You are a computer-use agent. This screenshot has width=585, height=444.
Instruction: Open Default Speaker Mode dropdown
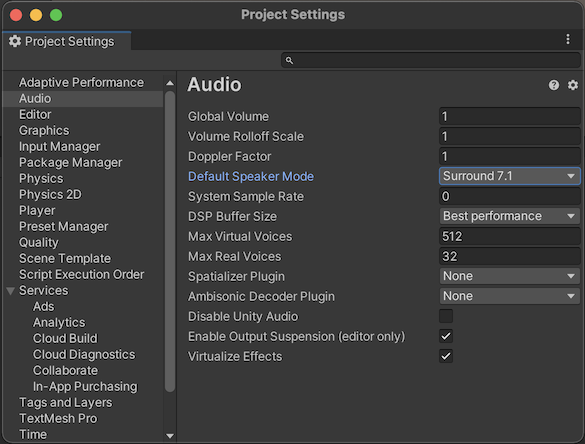pos(510,176)
